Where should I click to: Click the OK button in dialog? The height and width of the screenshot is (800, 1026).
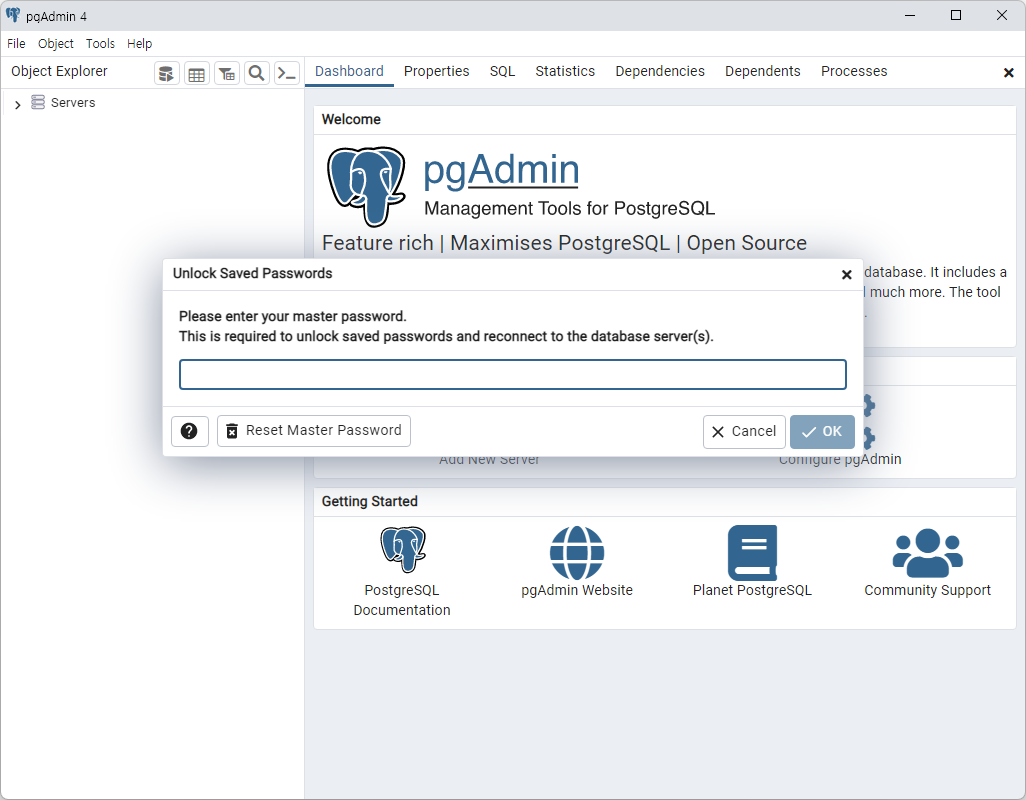(822, 432)
